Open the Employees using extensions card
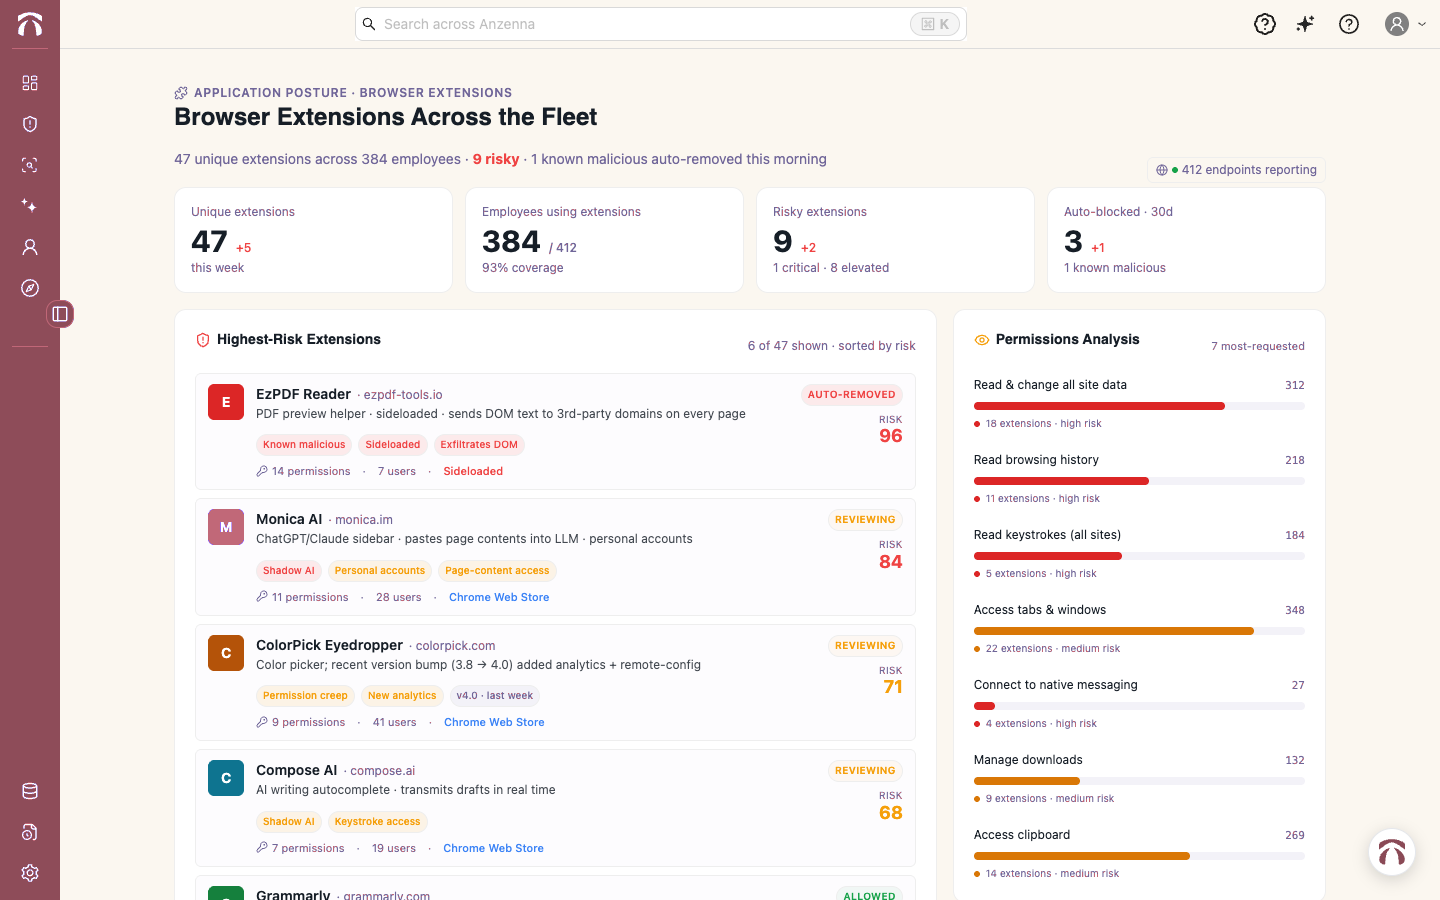The height and width of the screenshot is (900, 1440). tap(604, 240)
